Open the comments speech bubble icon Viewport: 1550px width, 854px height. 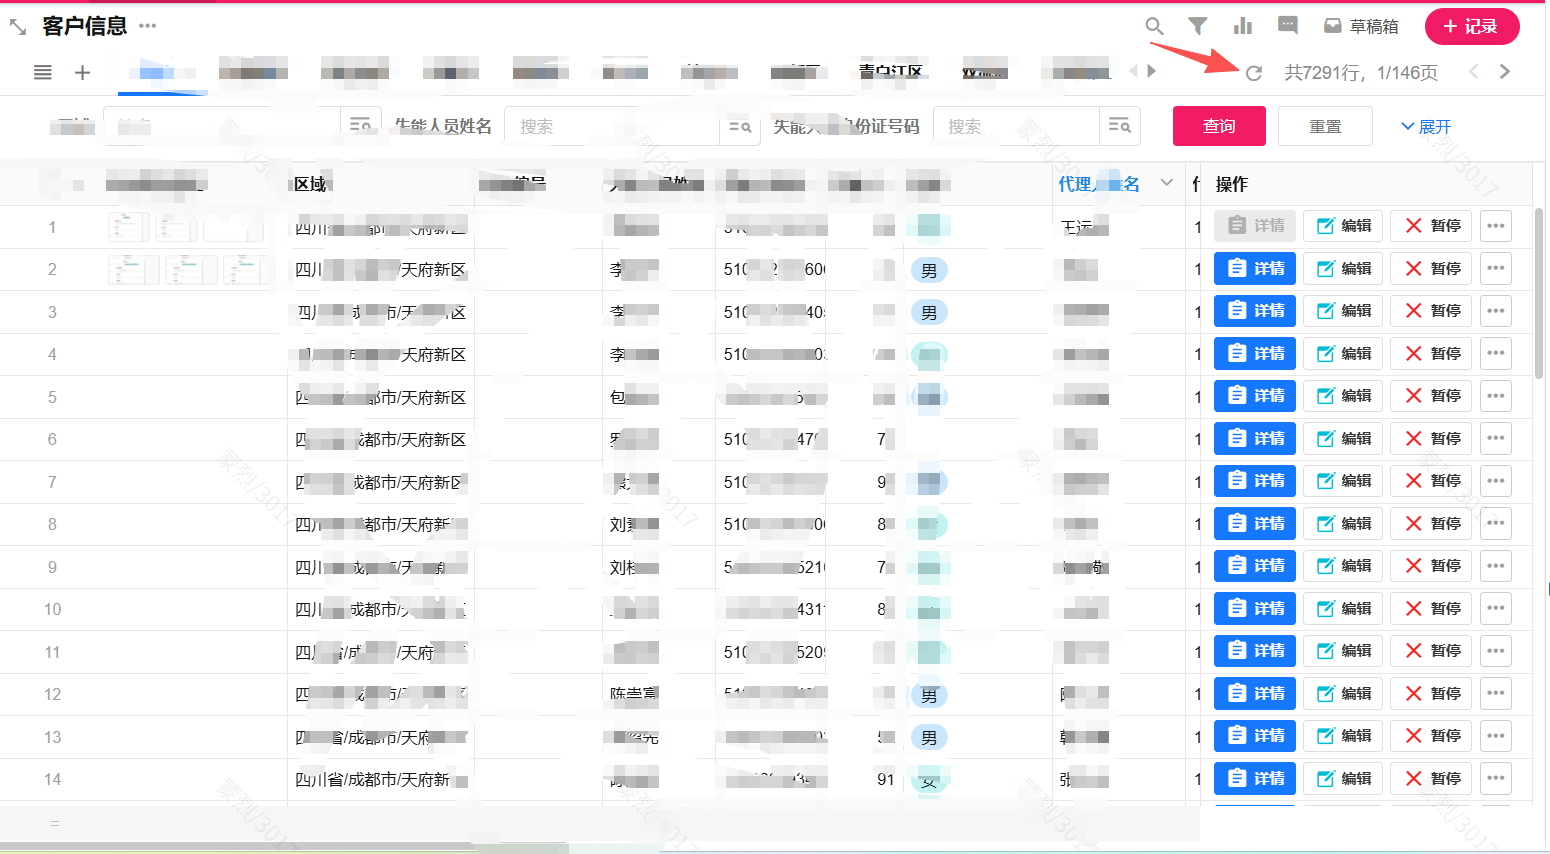pos(1288,26)
